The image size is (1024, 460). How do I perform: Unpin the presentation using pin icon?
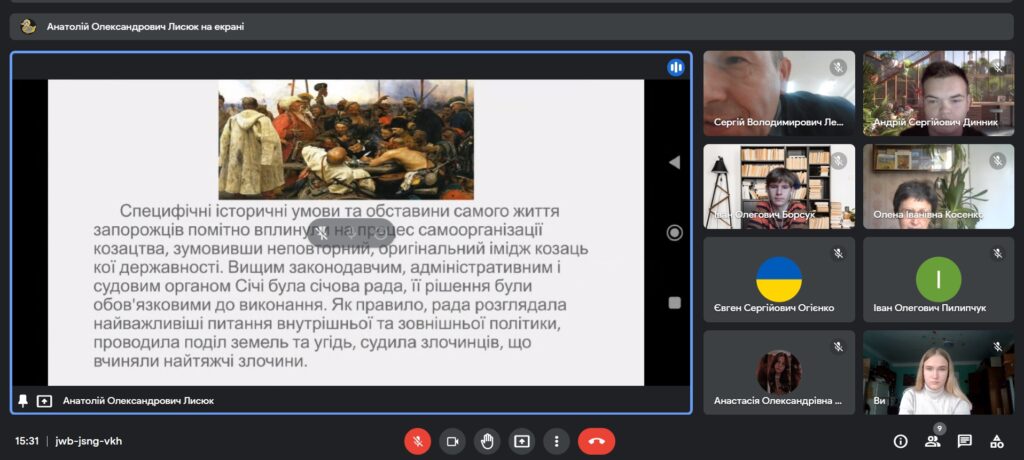coord(23,401)
